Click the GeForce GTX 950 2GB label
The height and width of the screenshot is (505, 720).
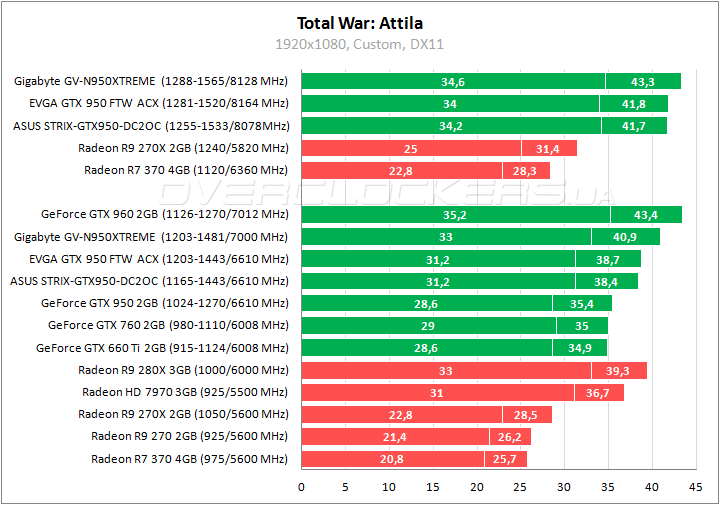(164, 303)
